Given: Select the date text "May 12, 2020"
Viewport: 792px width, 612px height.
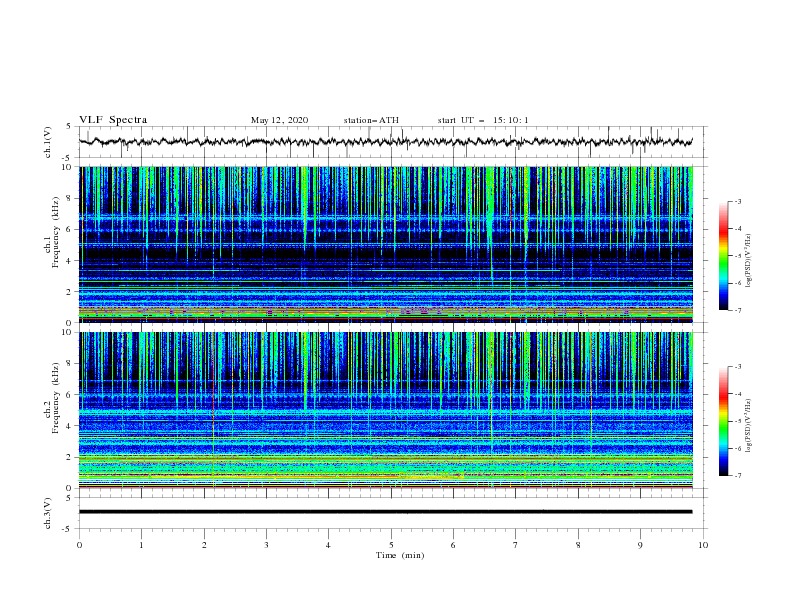Looking at the screenshot, I should pyautogui.click(x=279, y=120).
